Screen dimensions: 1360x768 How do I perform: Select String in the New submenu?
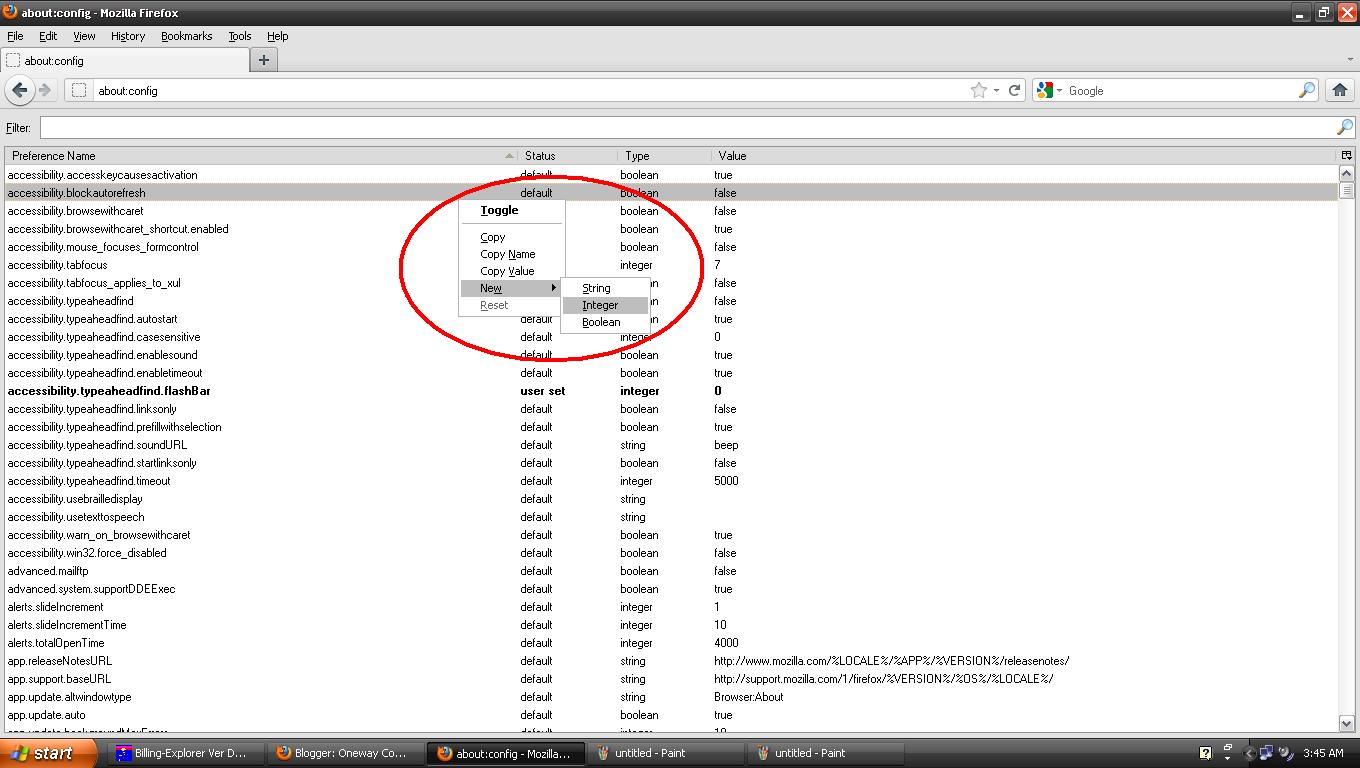(x=605, y=288)
